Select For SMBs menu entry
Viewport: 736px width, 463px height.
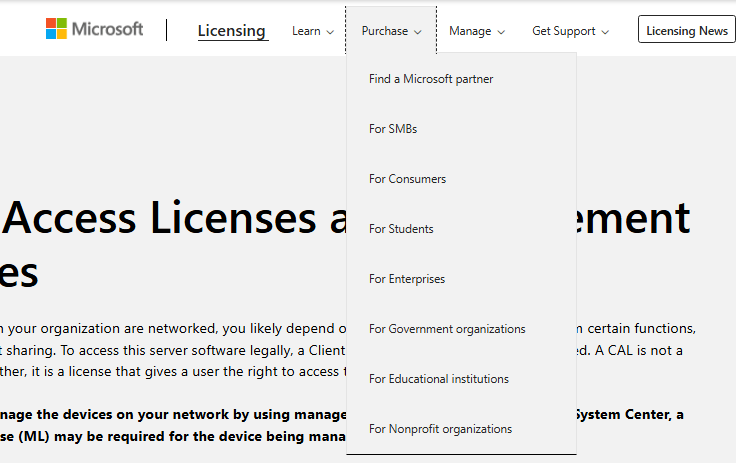393,129
